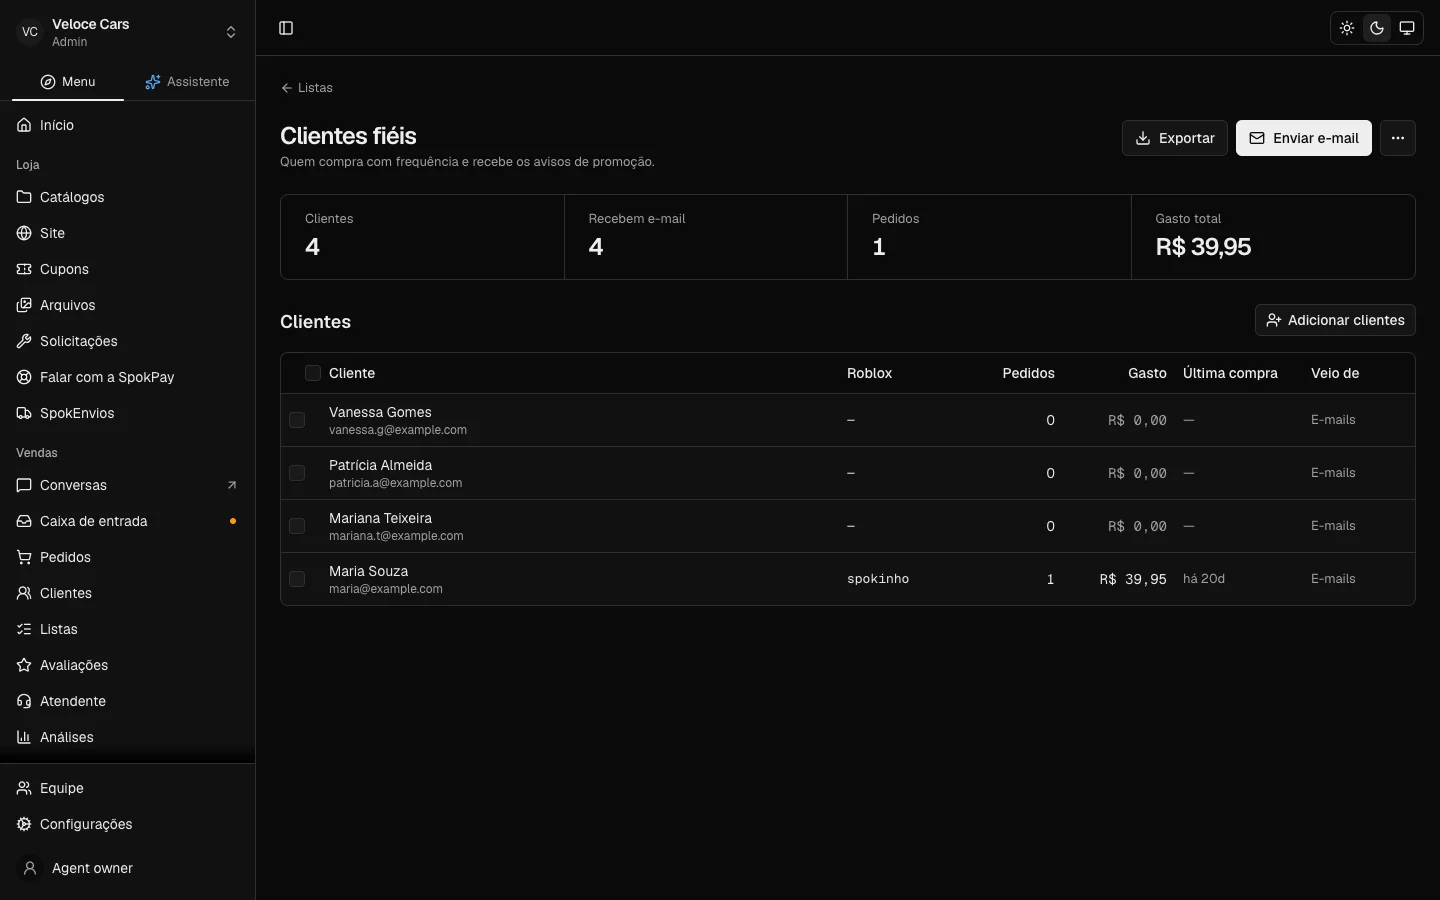Click Adicionar clientes button

(1335, 320)
